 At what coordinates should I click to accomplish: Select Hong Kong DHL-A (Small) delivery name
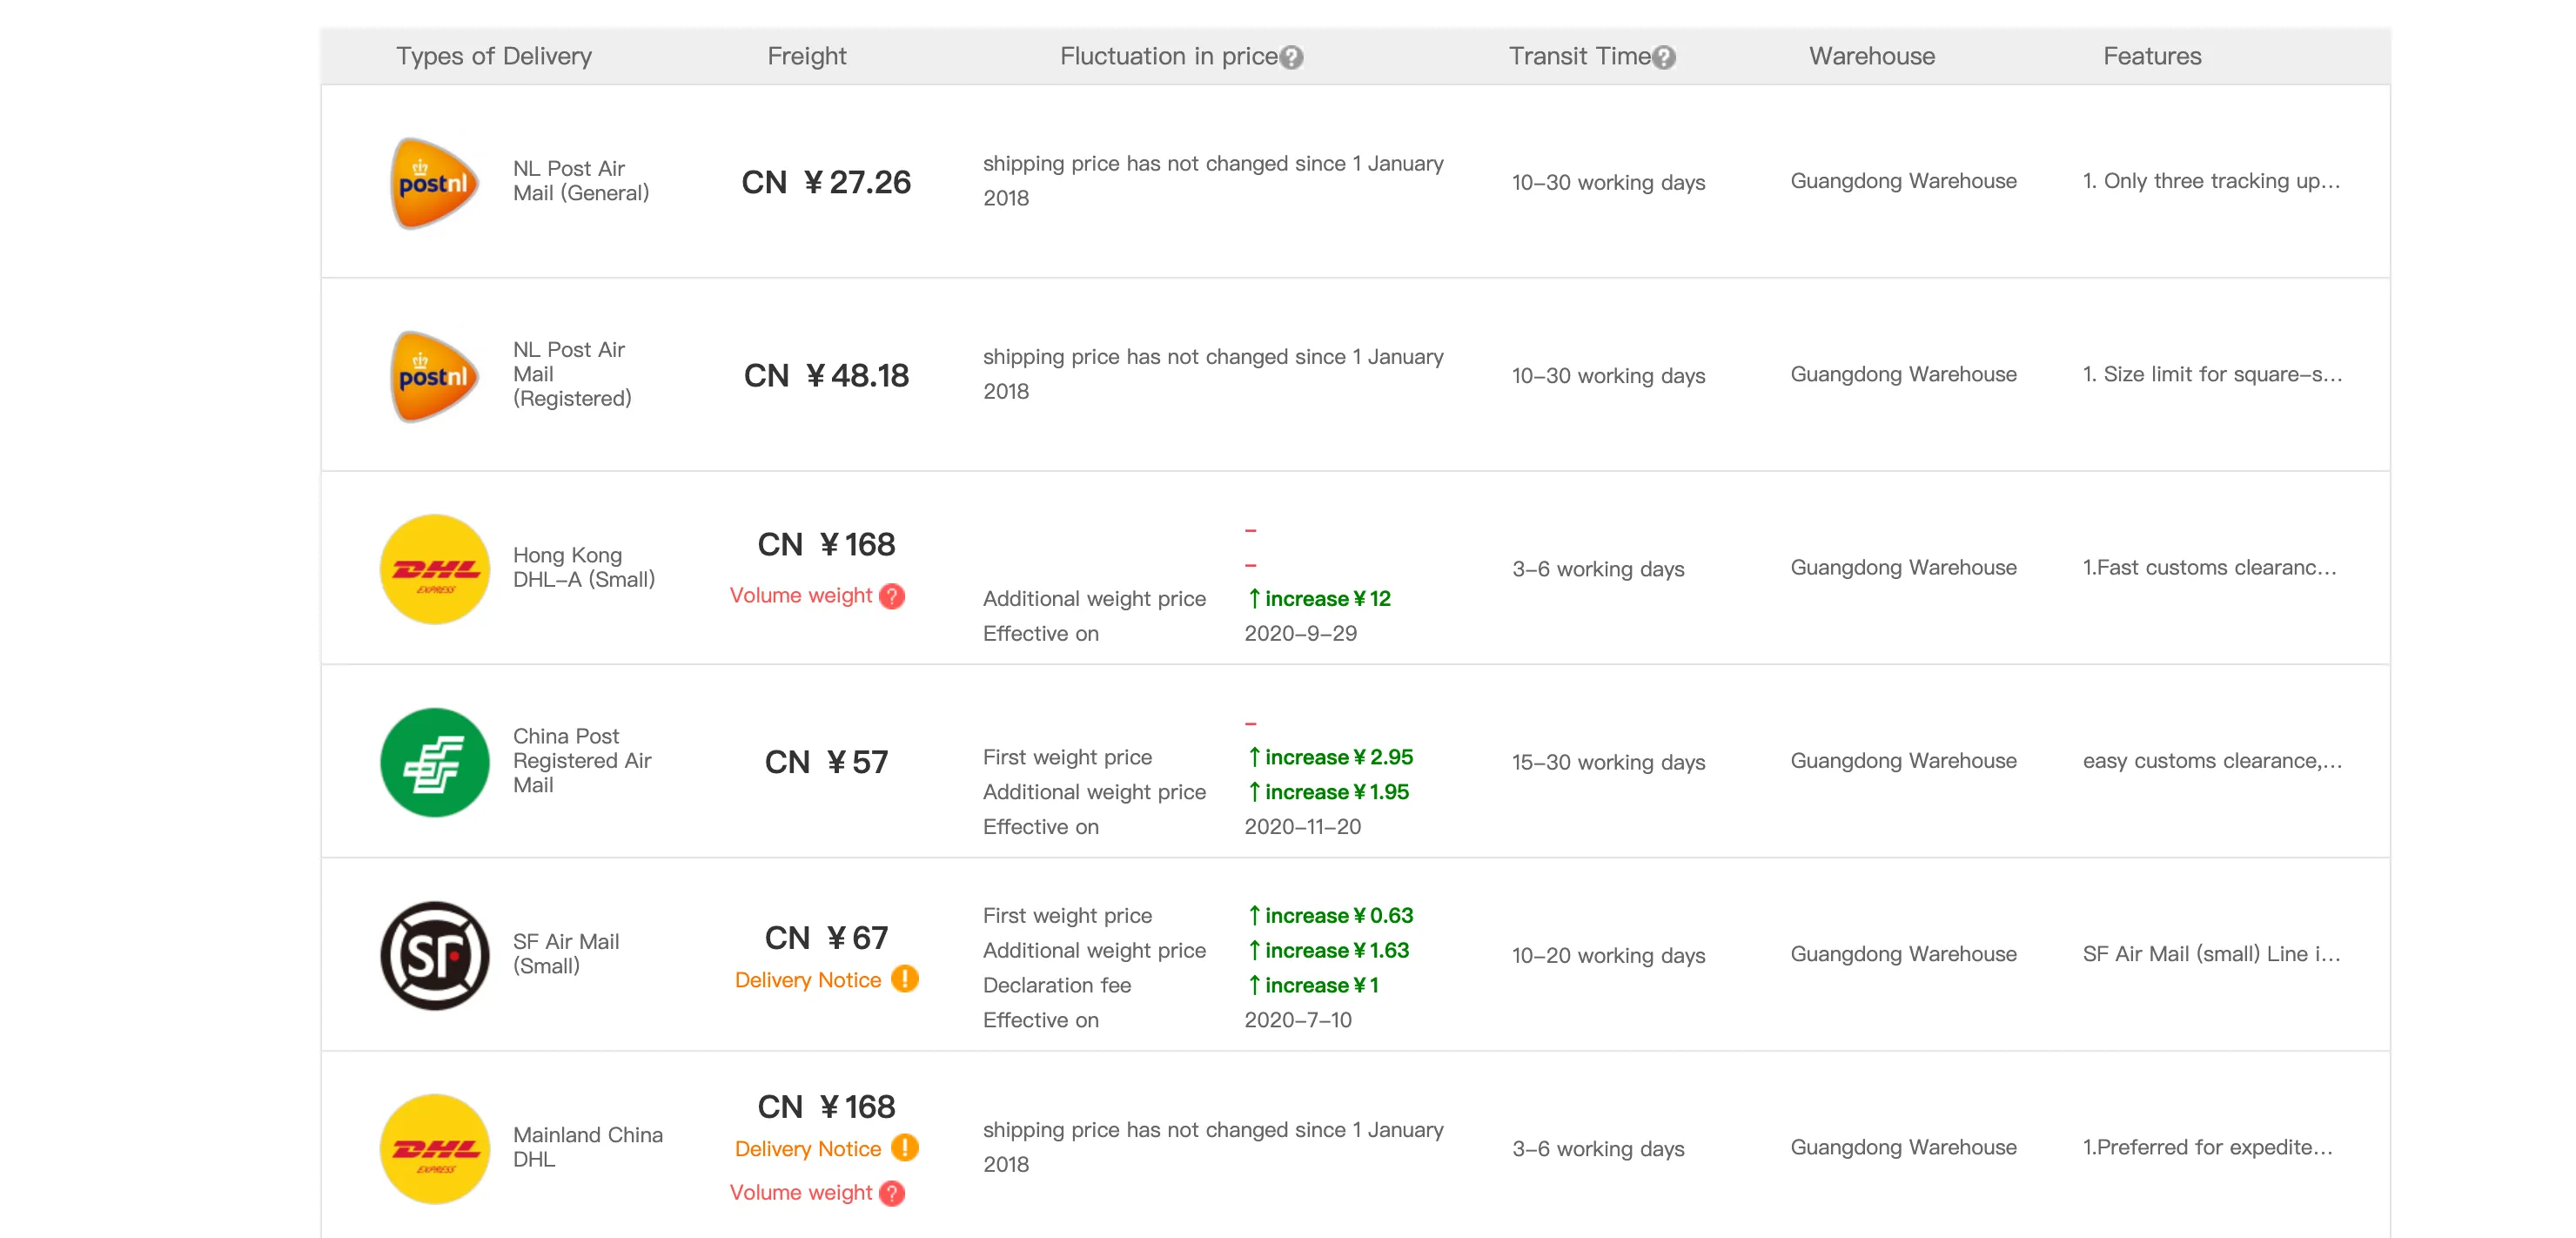(x=584, y=567)
